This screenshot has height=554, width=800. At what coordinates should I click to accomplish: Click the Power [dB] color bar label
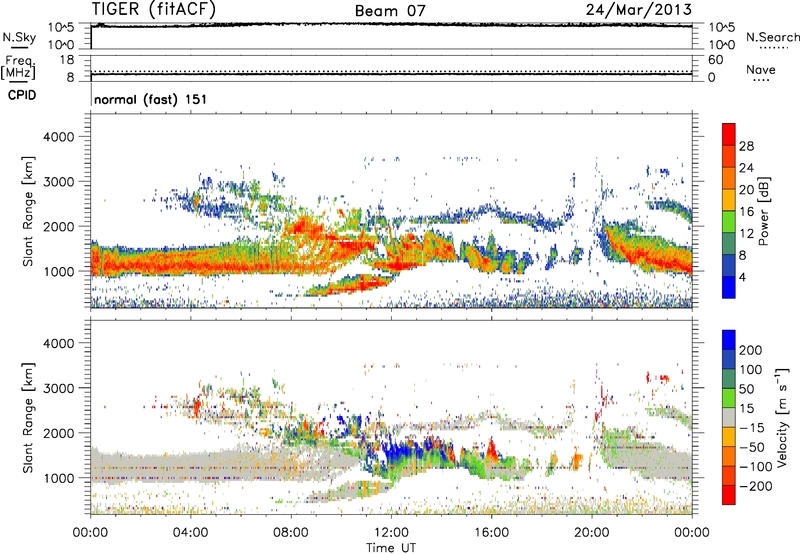(763, 211)
